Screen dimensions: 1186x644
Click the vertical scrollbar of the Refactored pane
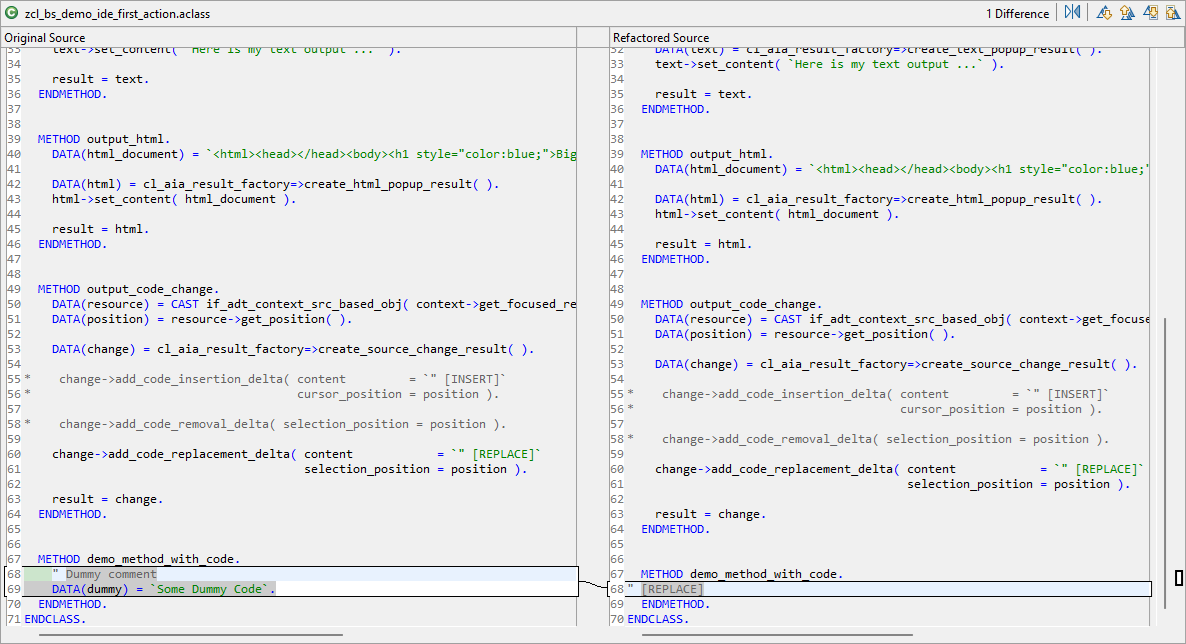(1162, 450)
